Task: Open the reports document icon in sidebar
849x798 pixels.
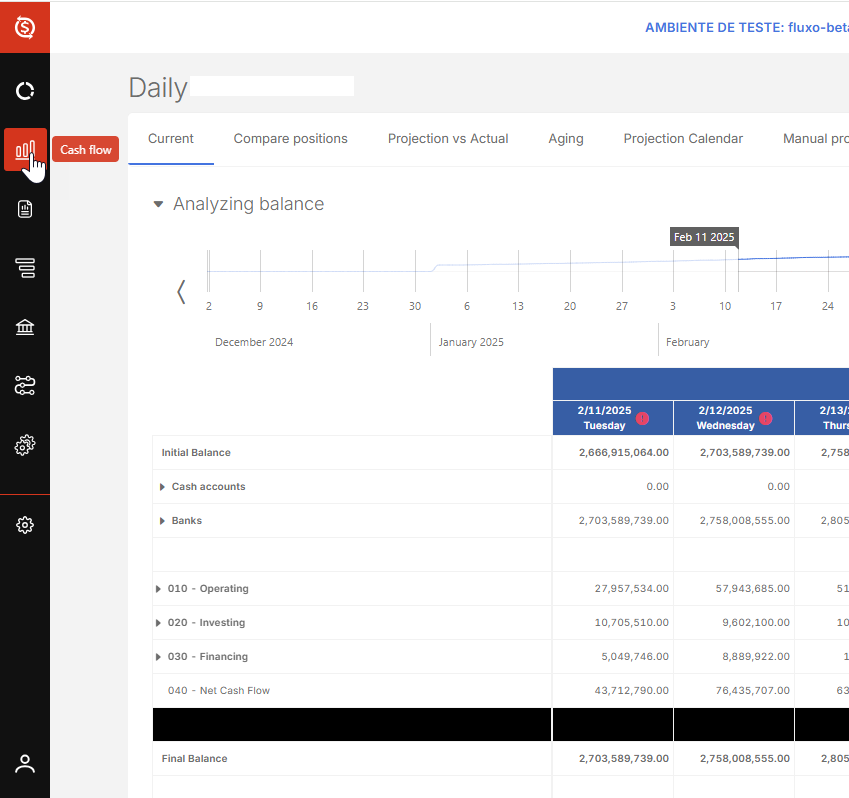Action: pyautogui.click(x=25, y=209)
